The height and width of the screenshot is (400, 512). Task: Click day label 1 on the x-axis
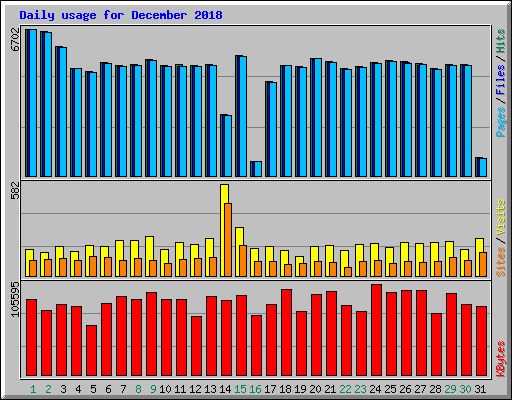pos(33,389)
